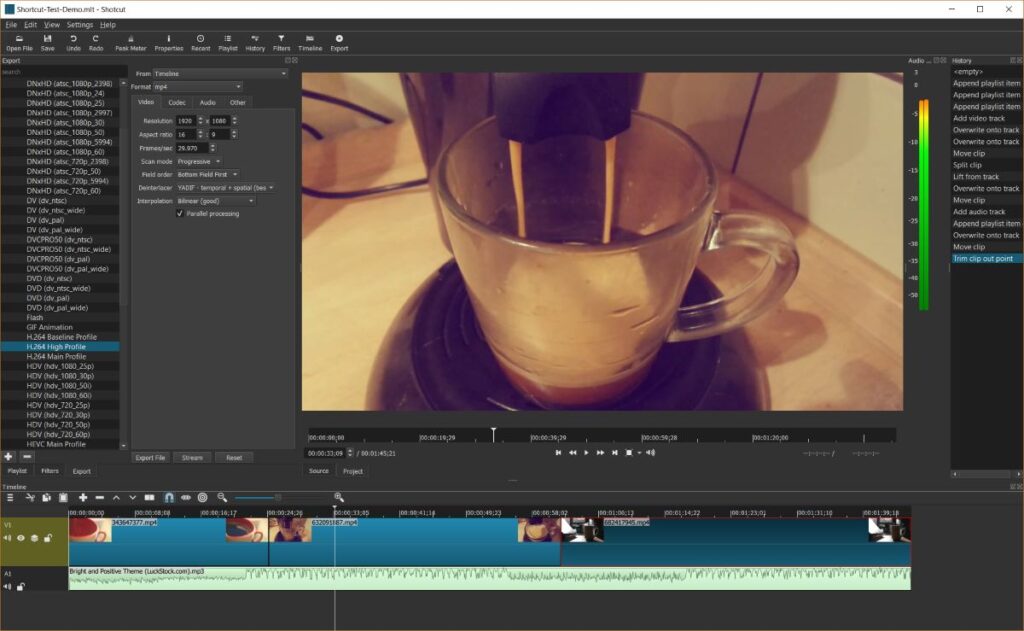Open the Interpolation Bilinear dropdown
Viewport: 1024px width, 631px height.
point(215,201)
